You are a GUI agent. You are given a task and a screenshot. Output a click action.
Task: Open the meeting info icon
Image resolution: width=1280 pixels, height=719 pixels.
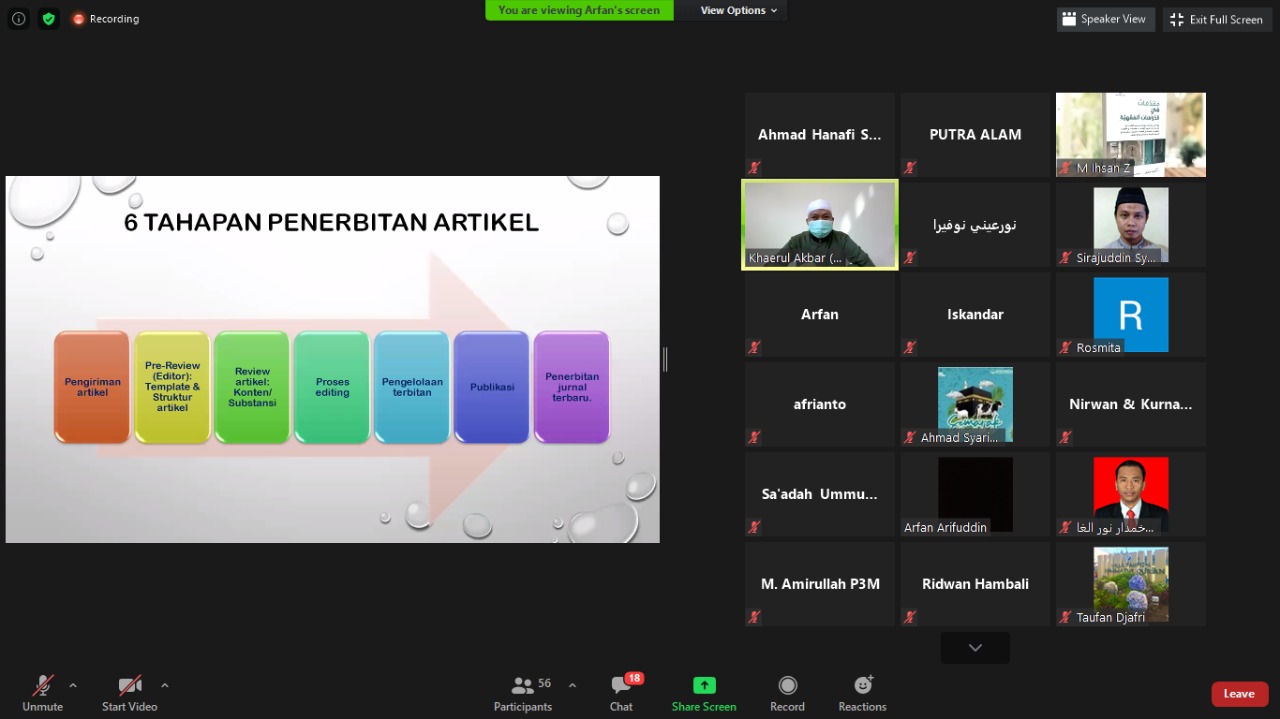(x=18, y=19)
